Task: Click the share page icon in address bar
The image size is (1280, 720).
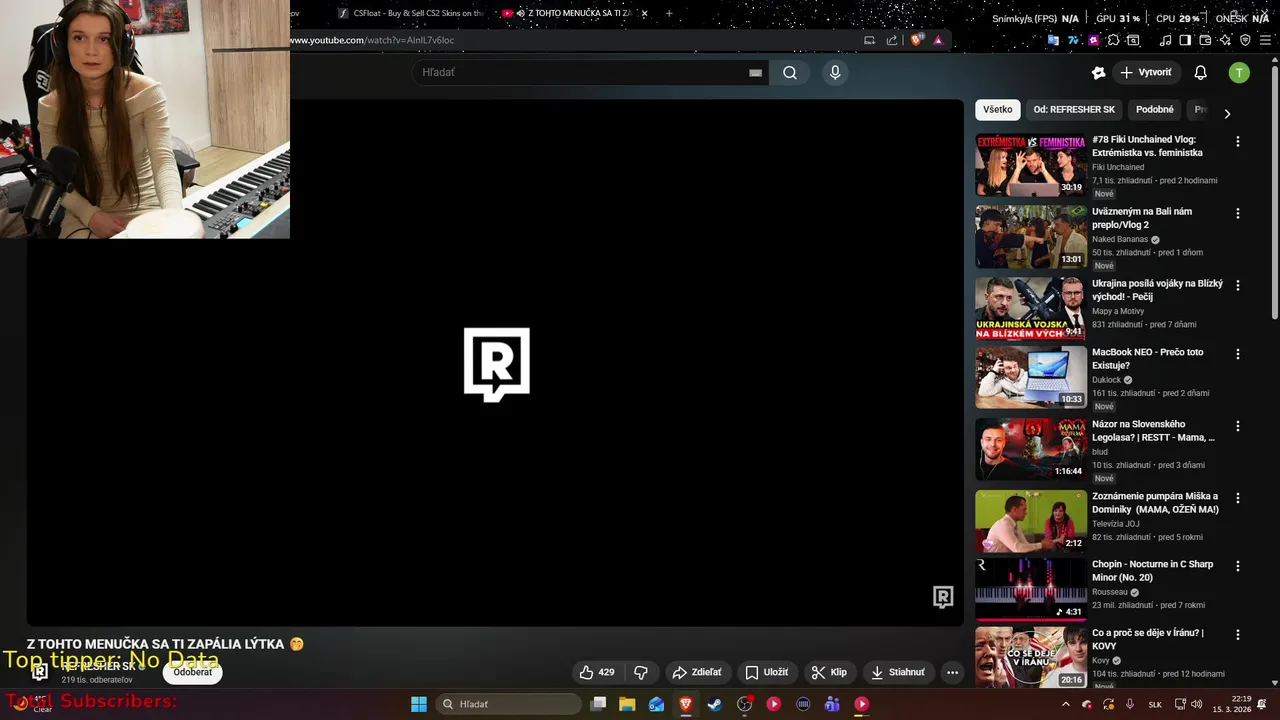Action: click(892, 40)
